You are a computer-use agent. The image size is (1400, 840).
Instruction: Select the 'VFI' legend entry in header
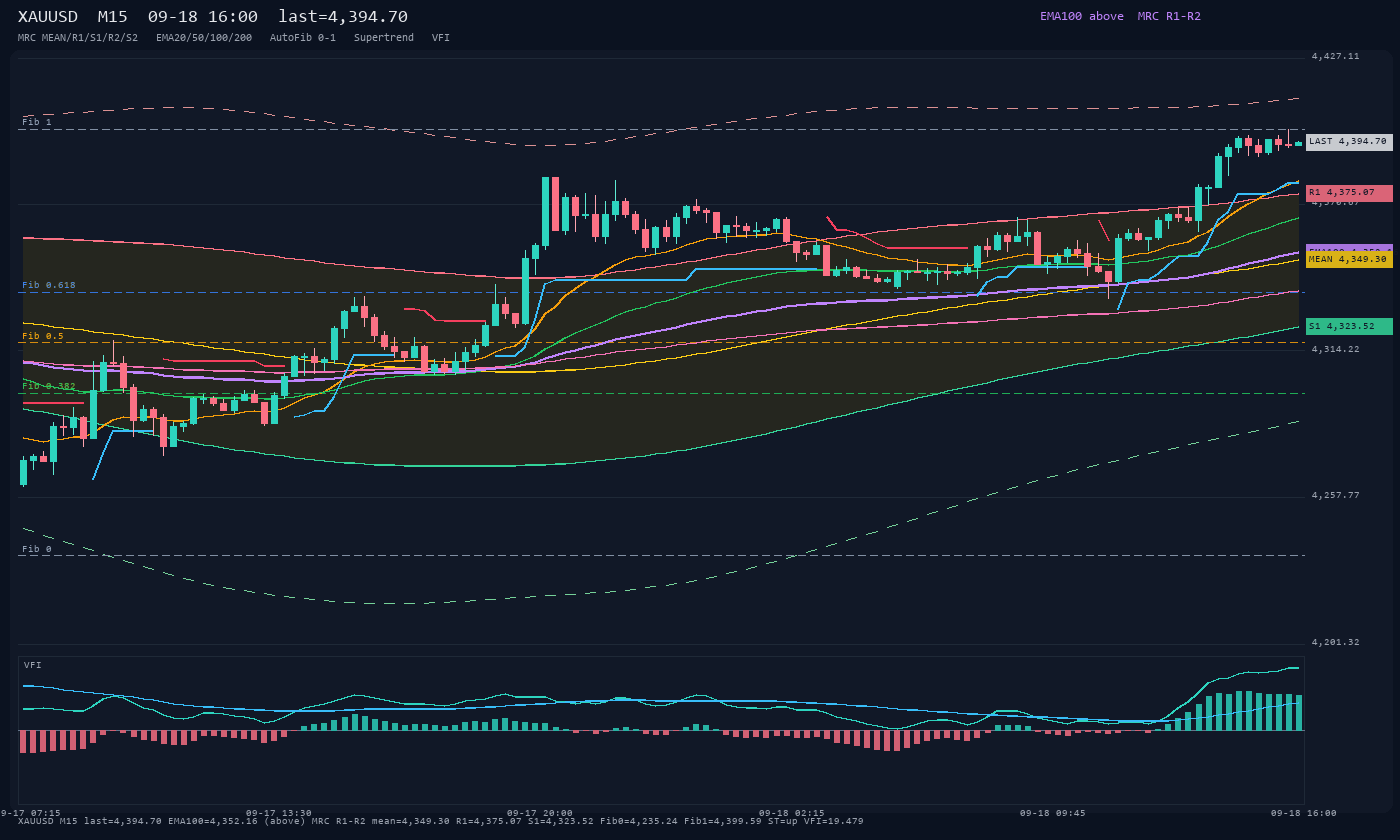[441, 38]
